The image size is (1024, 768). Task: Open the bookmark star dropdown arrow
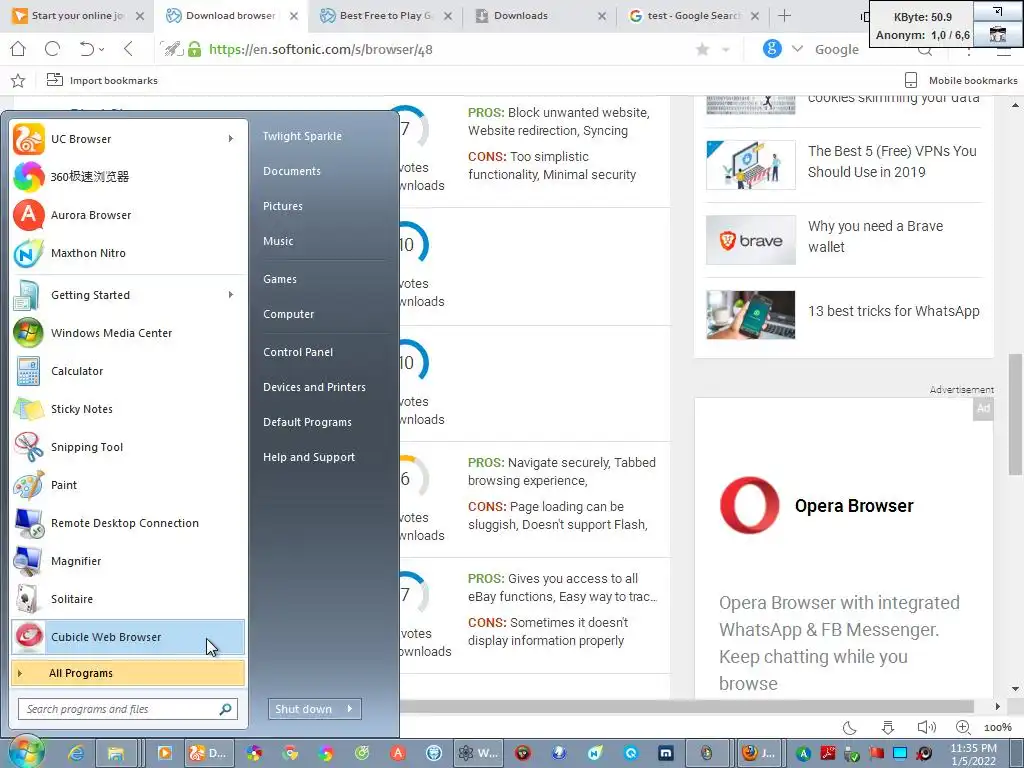click(x=726, y=50)
